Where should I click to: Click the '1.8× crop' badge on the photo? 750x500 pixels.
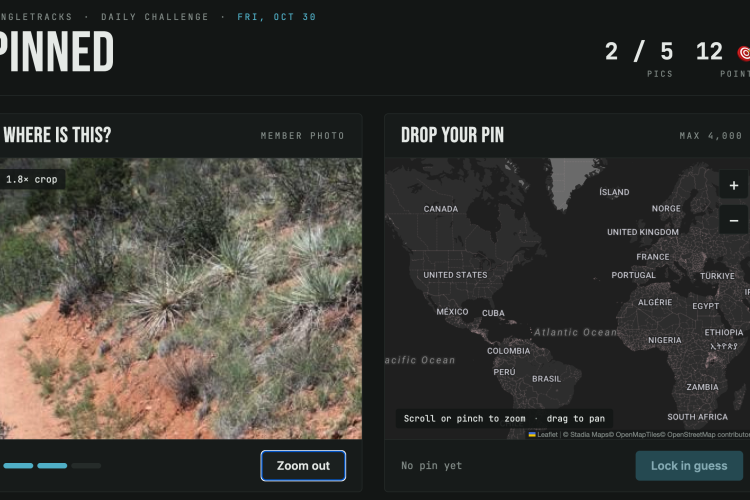32,179
